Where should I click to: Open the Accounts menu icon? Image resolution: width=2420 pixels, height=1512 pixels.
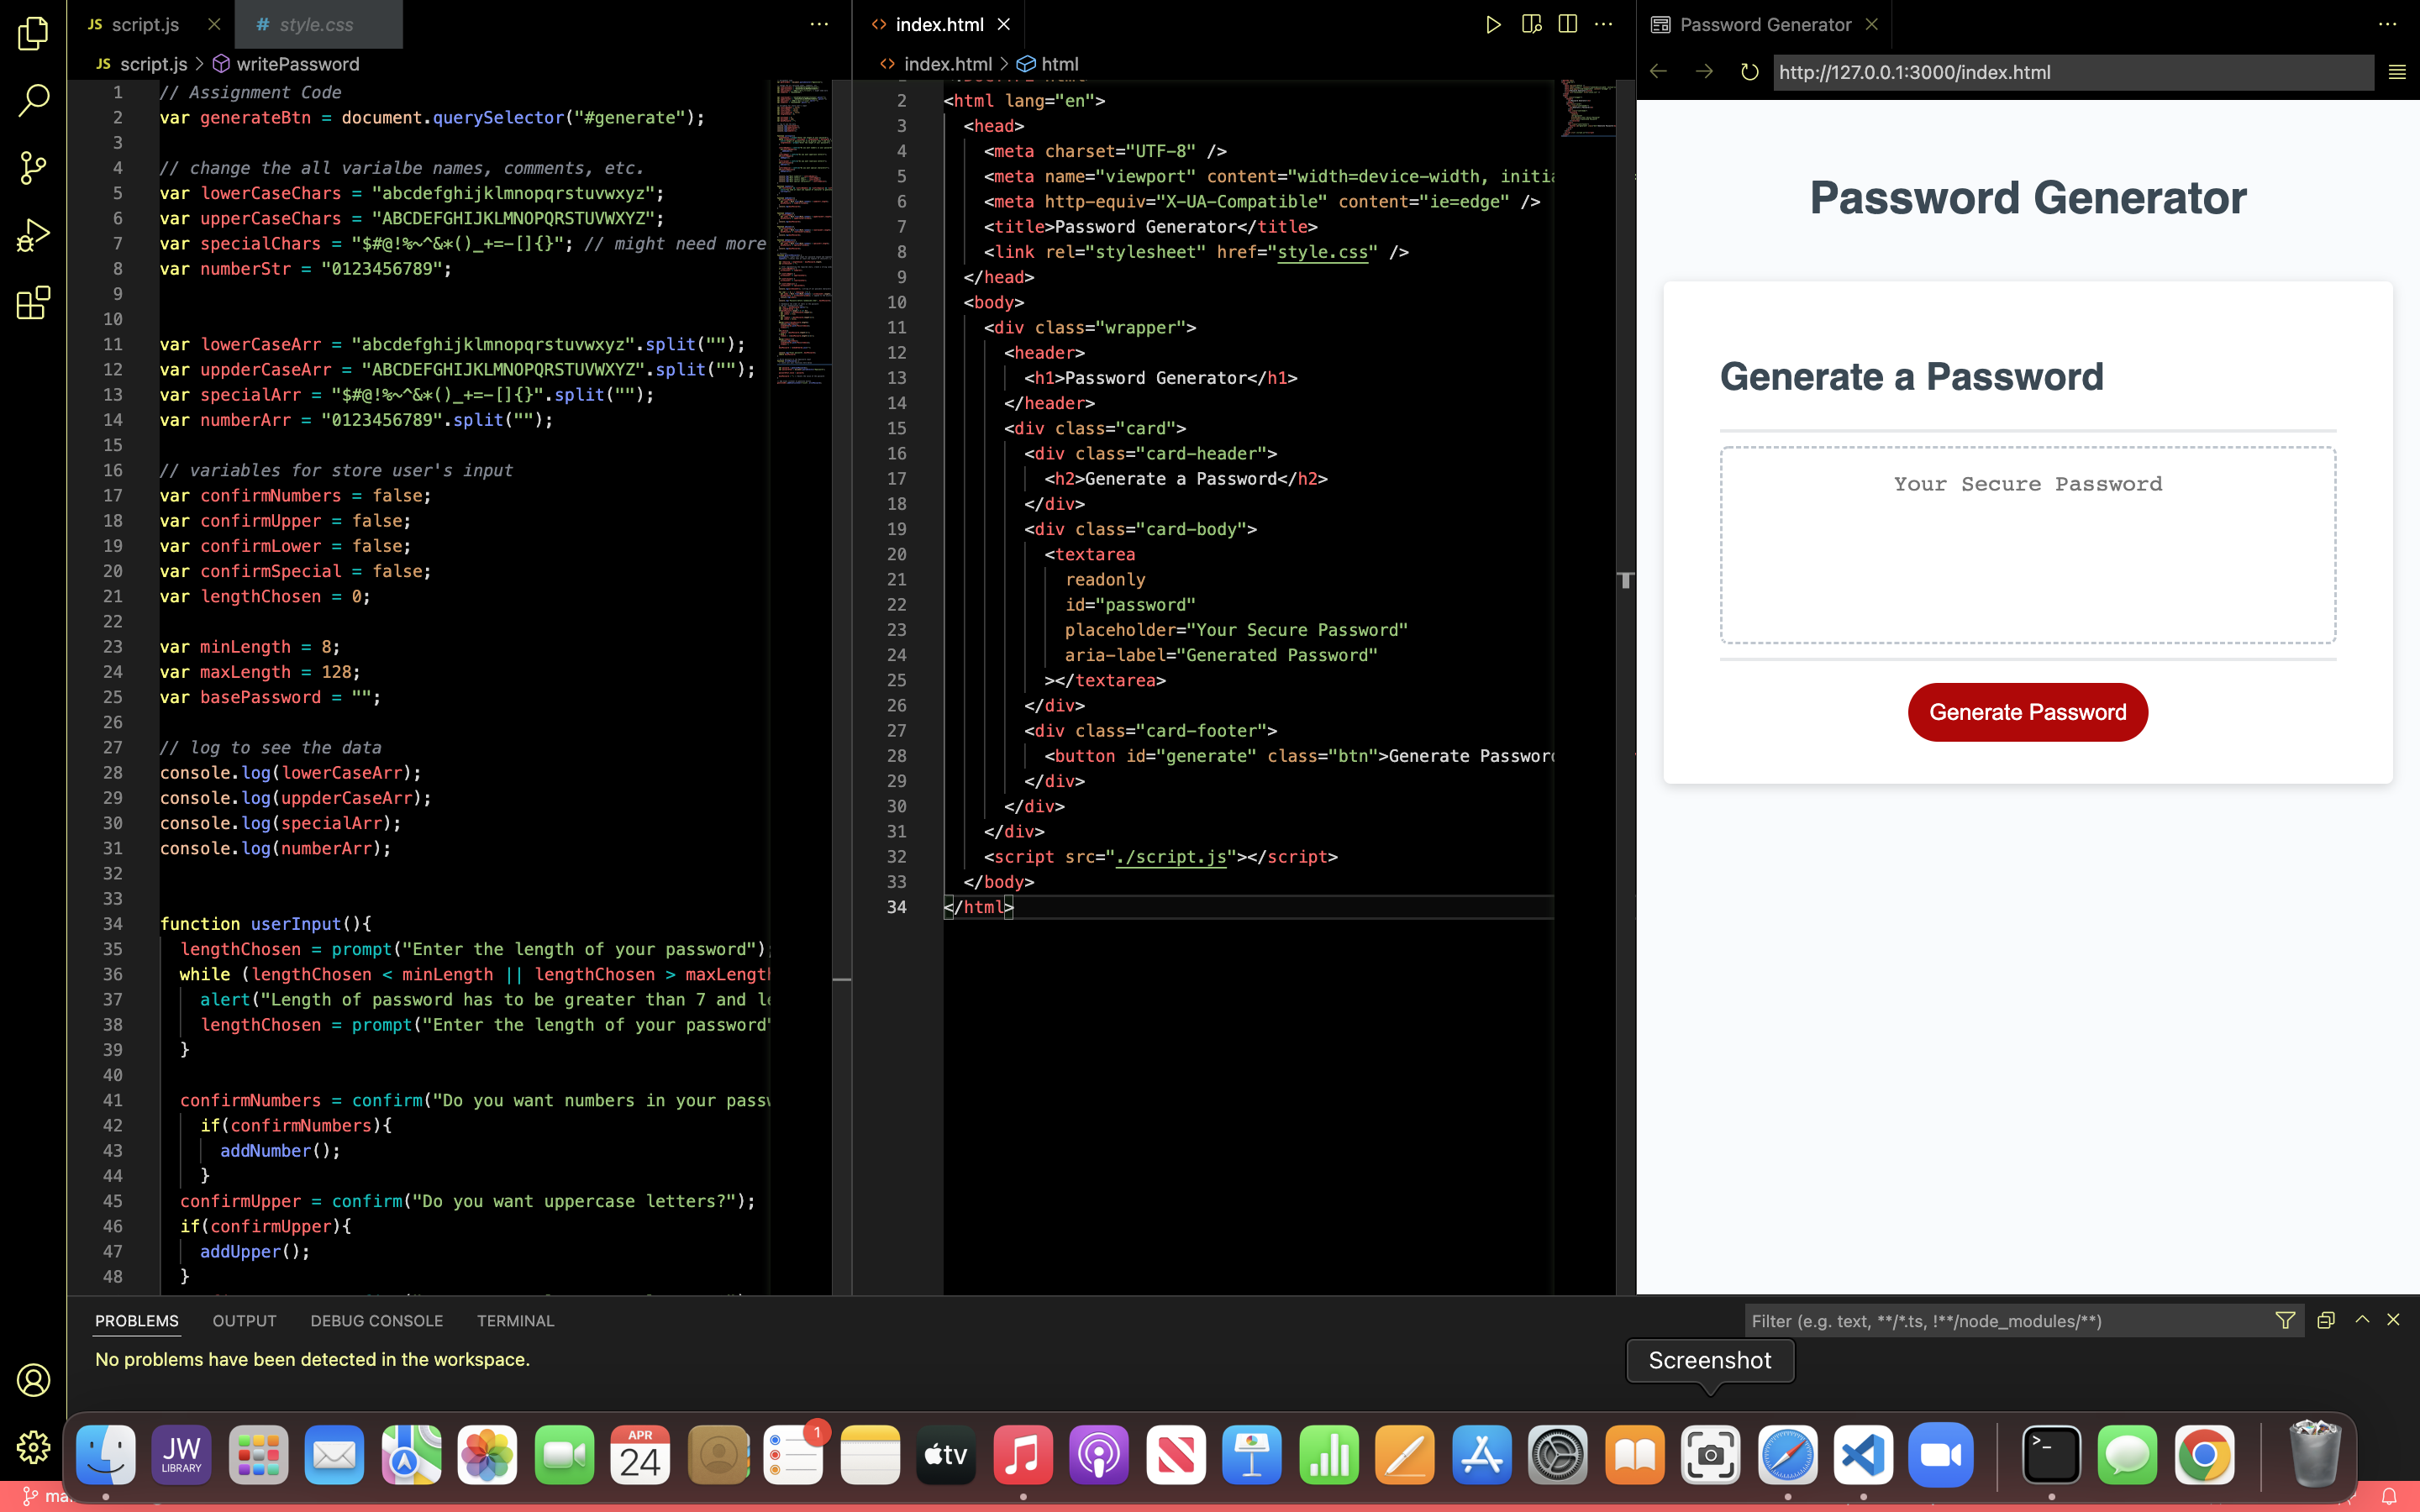point(33,1380)
